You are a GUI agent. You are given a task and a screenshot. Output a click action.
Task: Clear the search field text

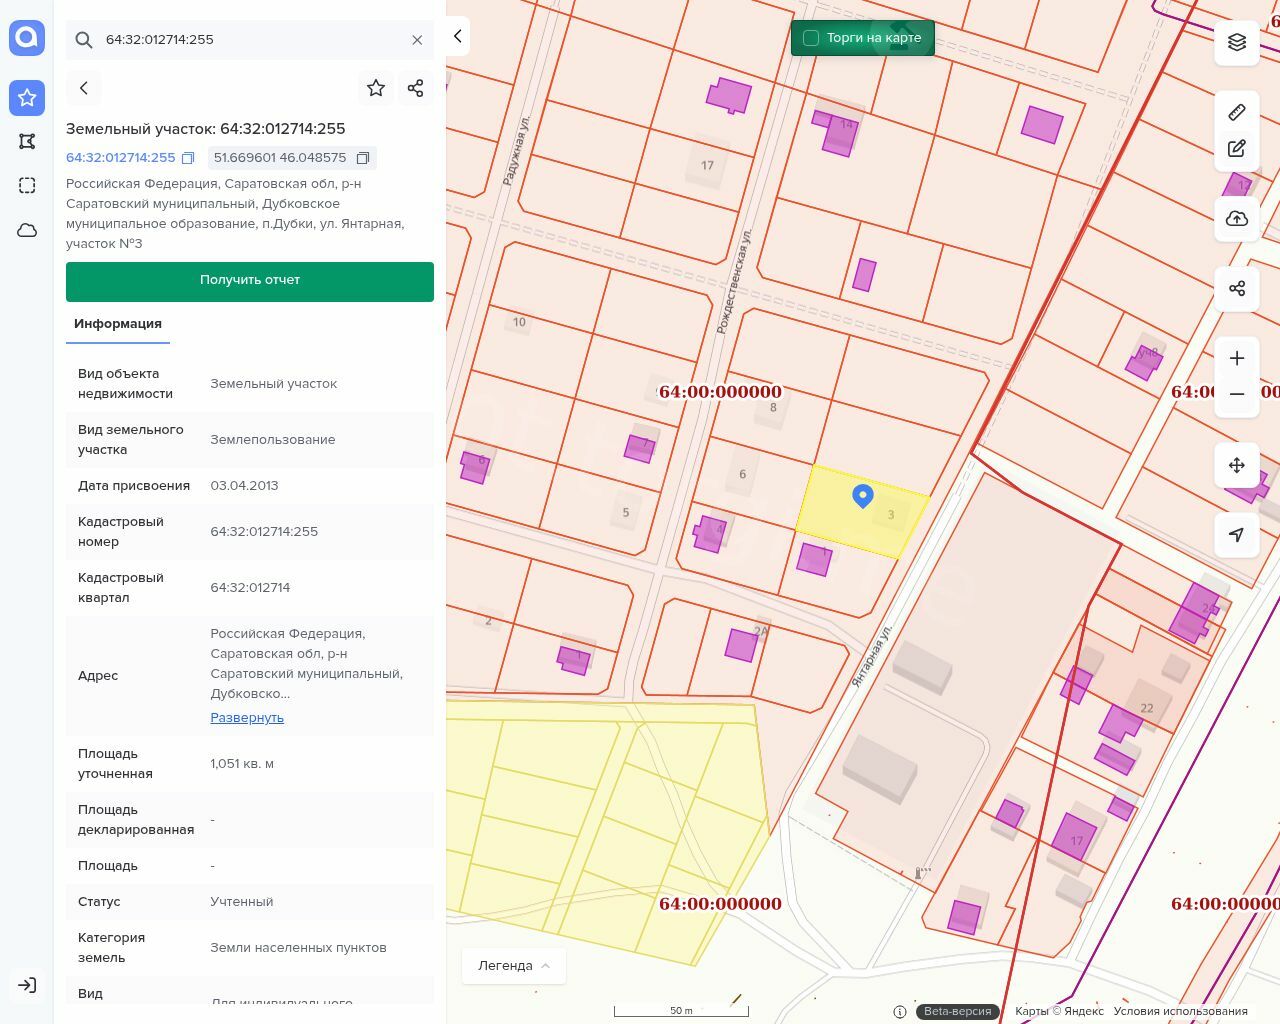point(417,40)
